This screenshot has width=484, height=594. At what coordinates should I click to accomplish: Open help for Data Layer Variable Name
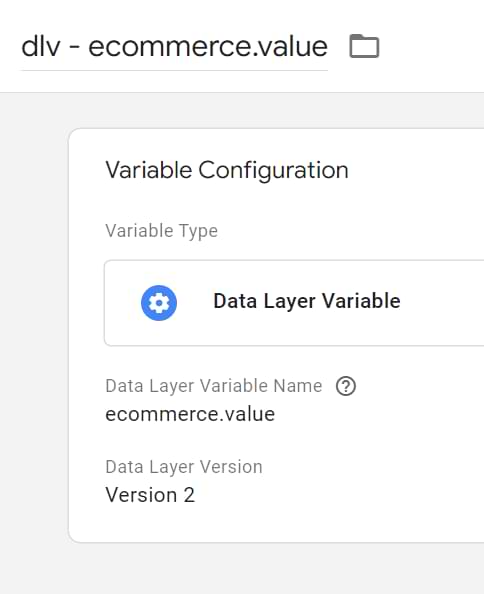346,386
